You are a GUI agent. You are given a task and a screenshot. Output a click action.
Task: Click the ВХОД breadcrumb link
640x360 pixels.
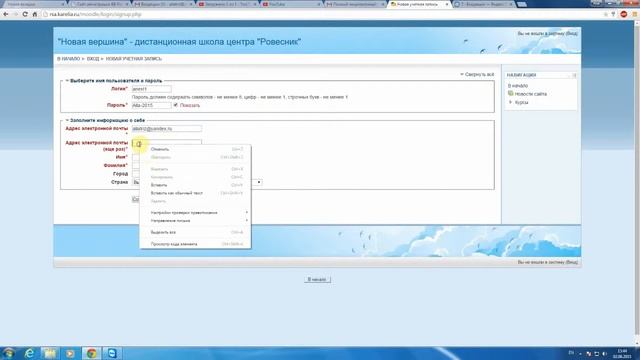point(93,59)
